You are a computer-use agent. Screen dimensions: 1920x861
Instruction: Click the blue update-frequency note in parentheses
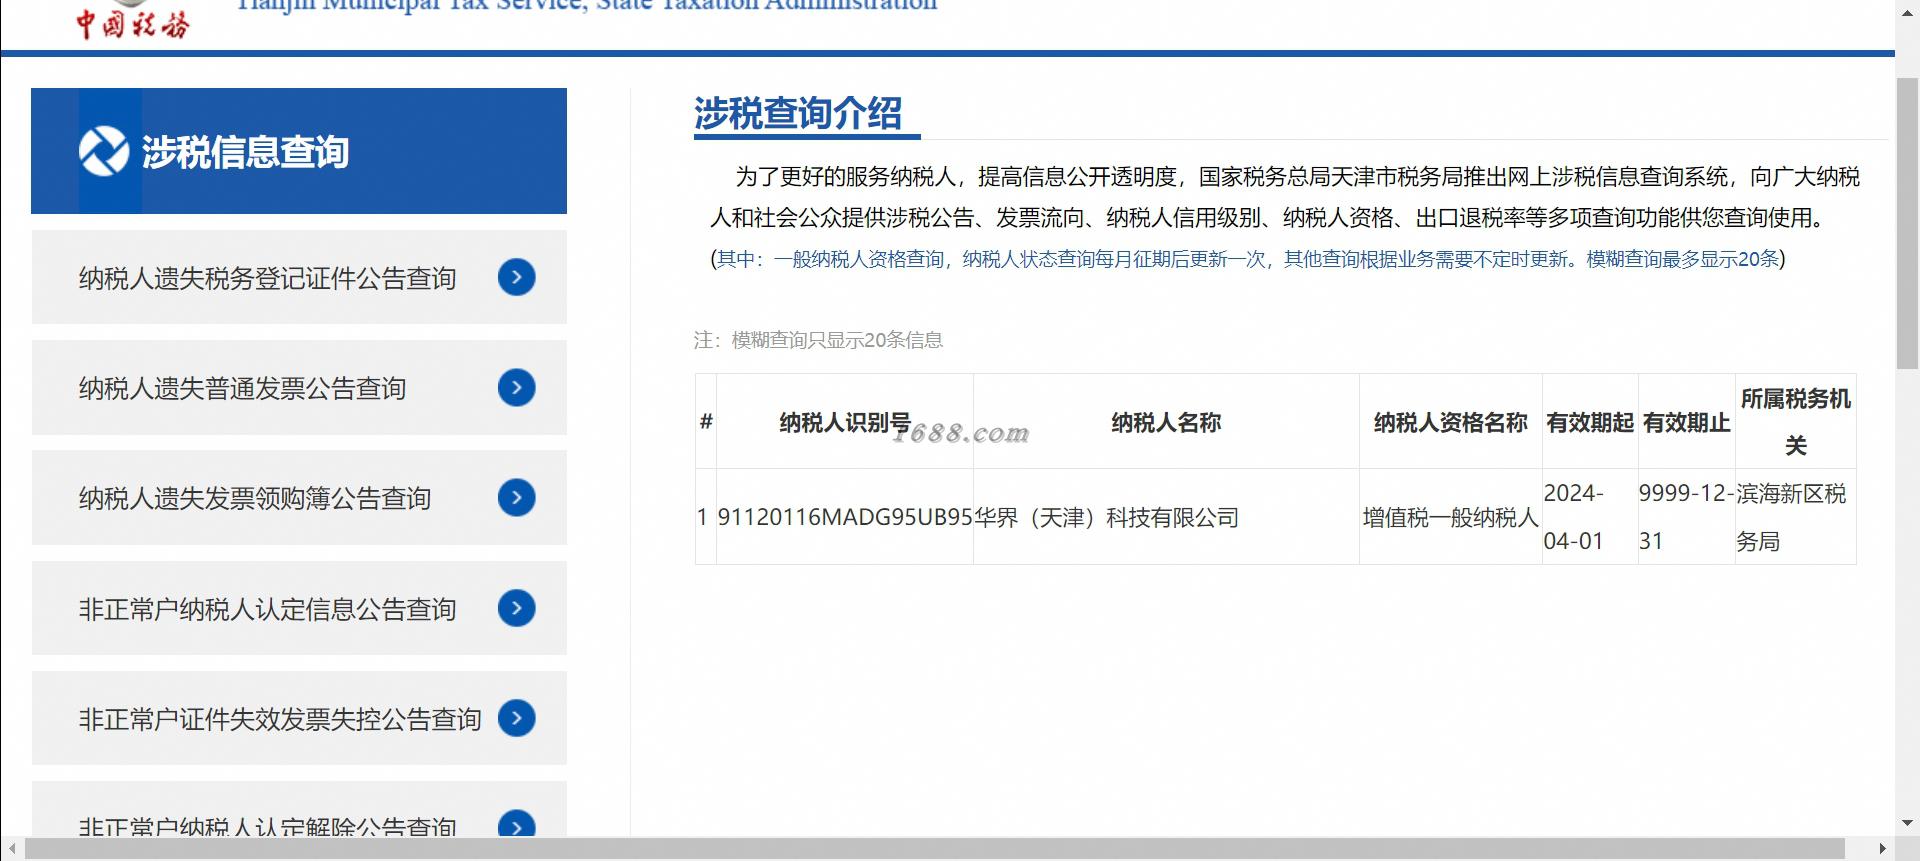(1247, 259)
